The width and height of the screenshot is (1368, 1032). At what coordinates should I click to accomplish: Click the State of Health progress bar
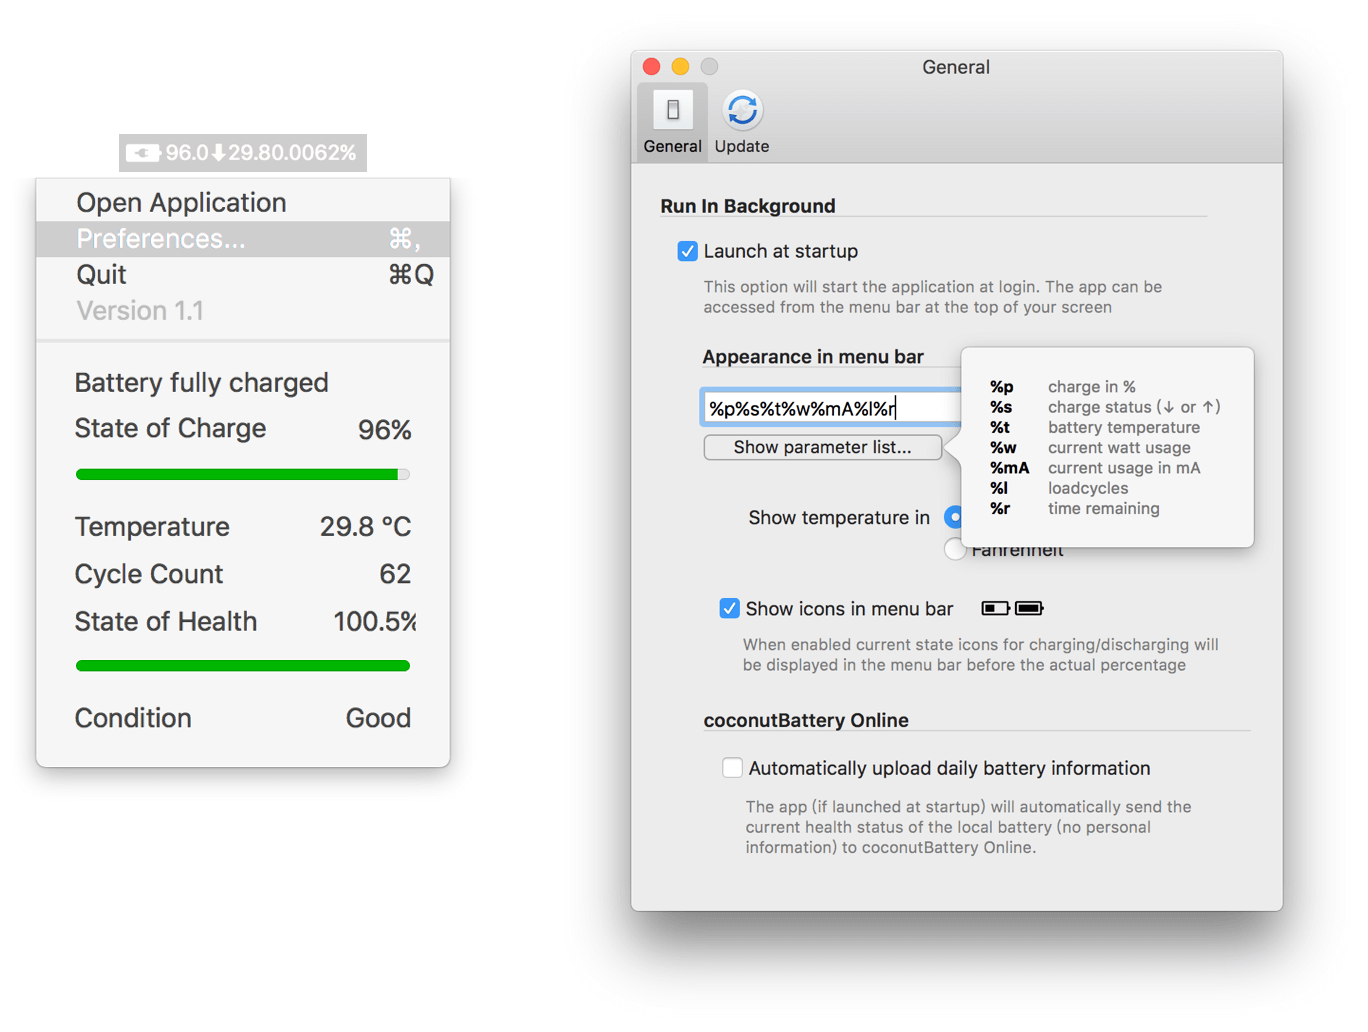pos(243,665)
